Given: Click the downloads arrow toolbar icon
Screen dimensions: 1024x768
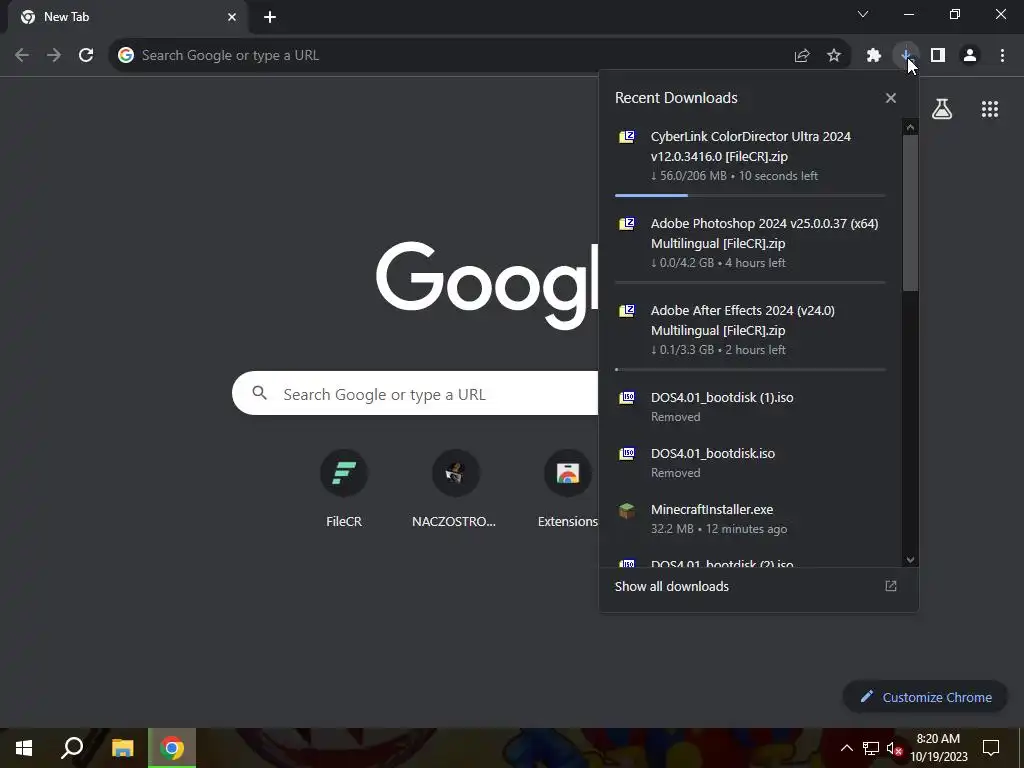Looking at the screenshot, I should 906,56.
